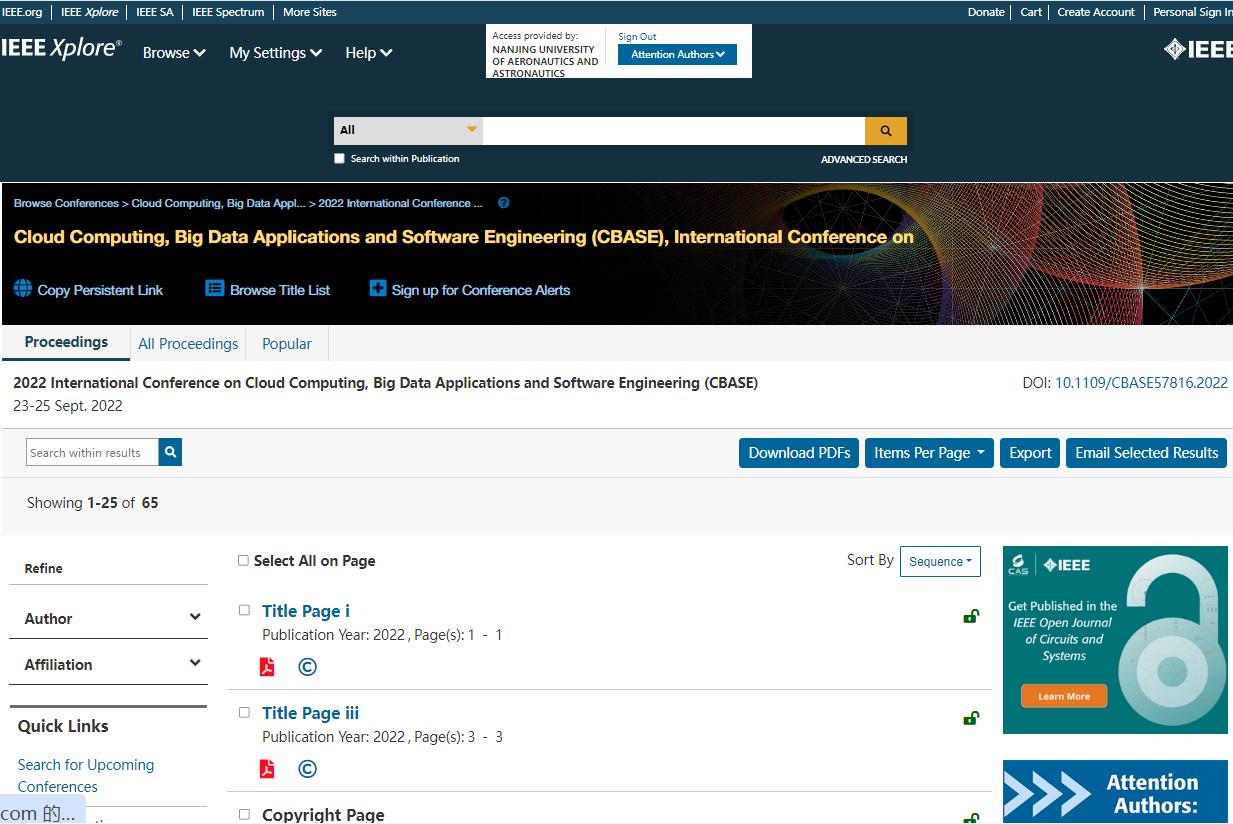Click the Cloud Computing, Big Data Appl... breadcrumb
The height and width of the screenshot is (824, 1233).
click(x=219, y=203)
